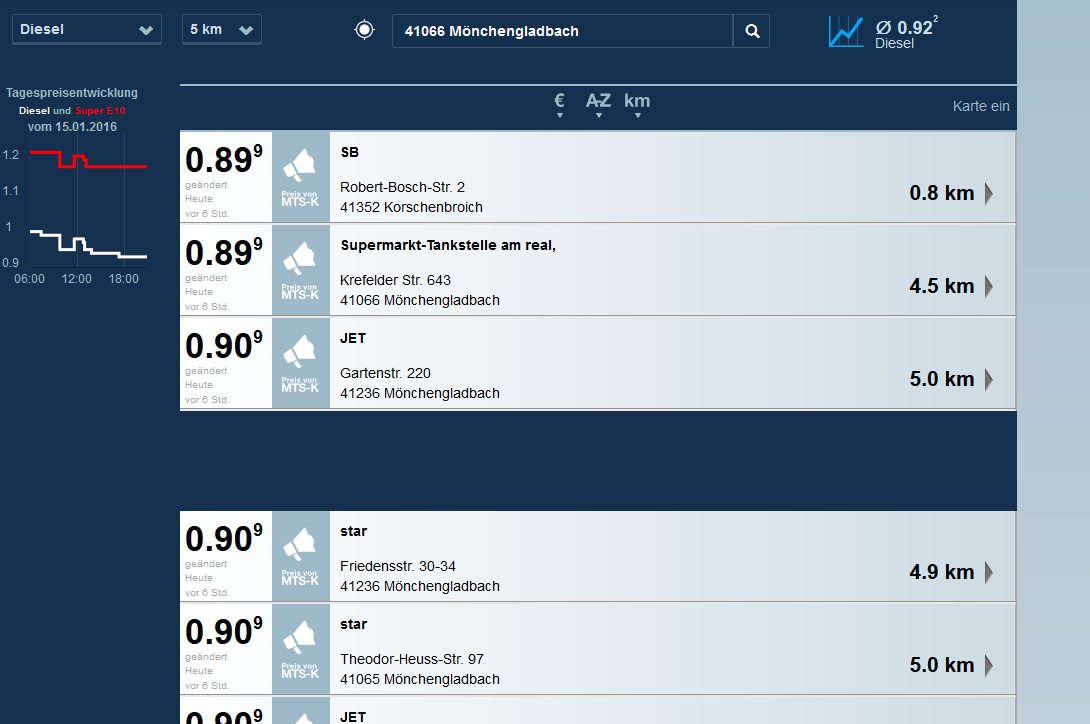This screenshot has height=724, width=1090.
Task: Click 41352 Korschenbroich text
Action: point(412,207)
